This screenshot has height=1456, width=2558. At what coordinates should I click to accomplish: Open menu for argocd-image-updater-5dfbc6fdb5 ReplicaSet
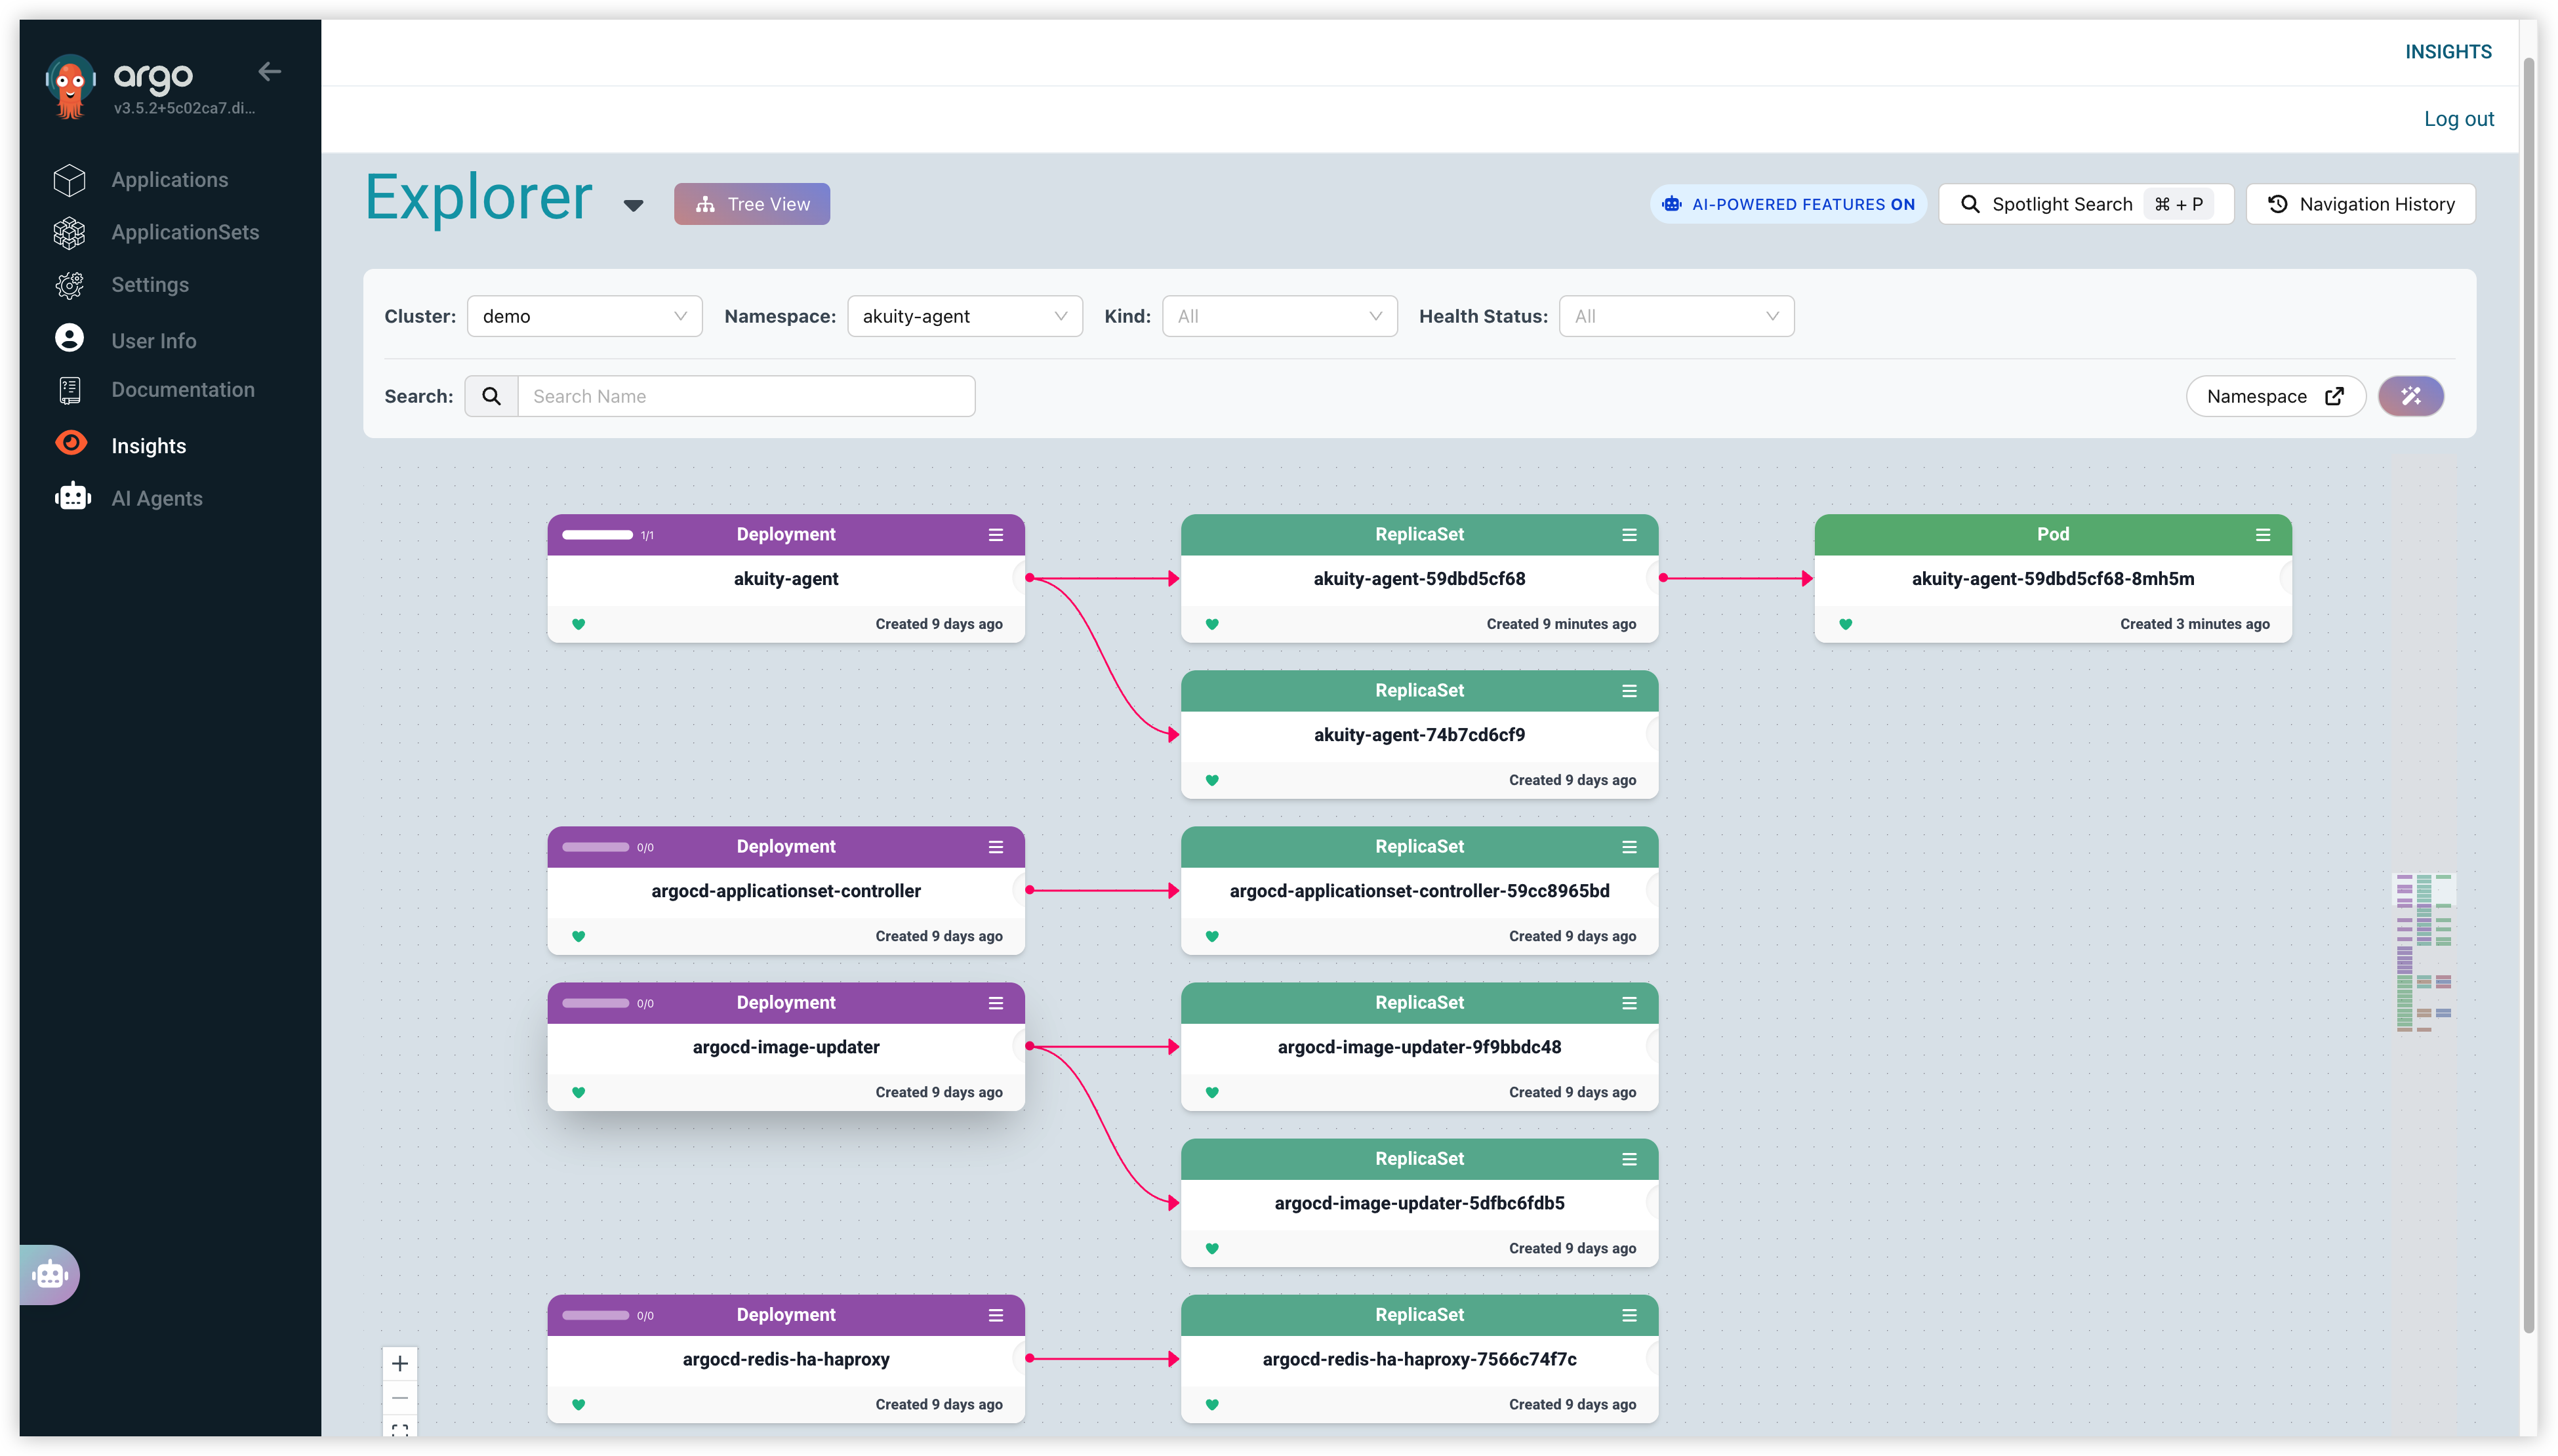(1630, 1159)
